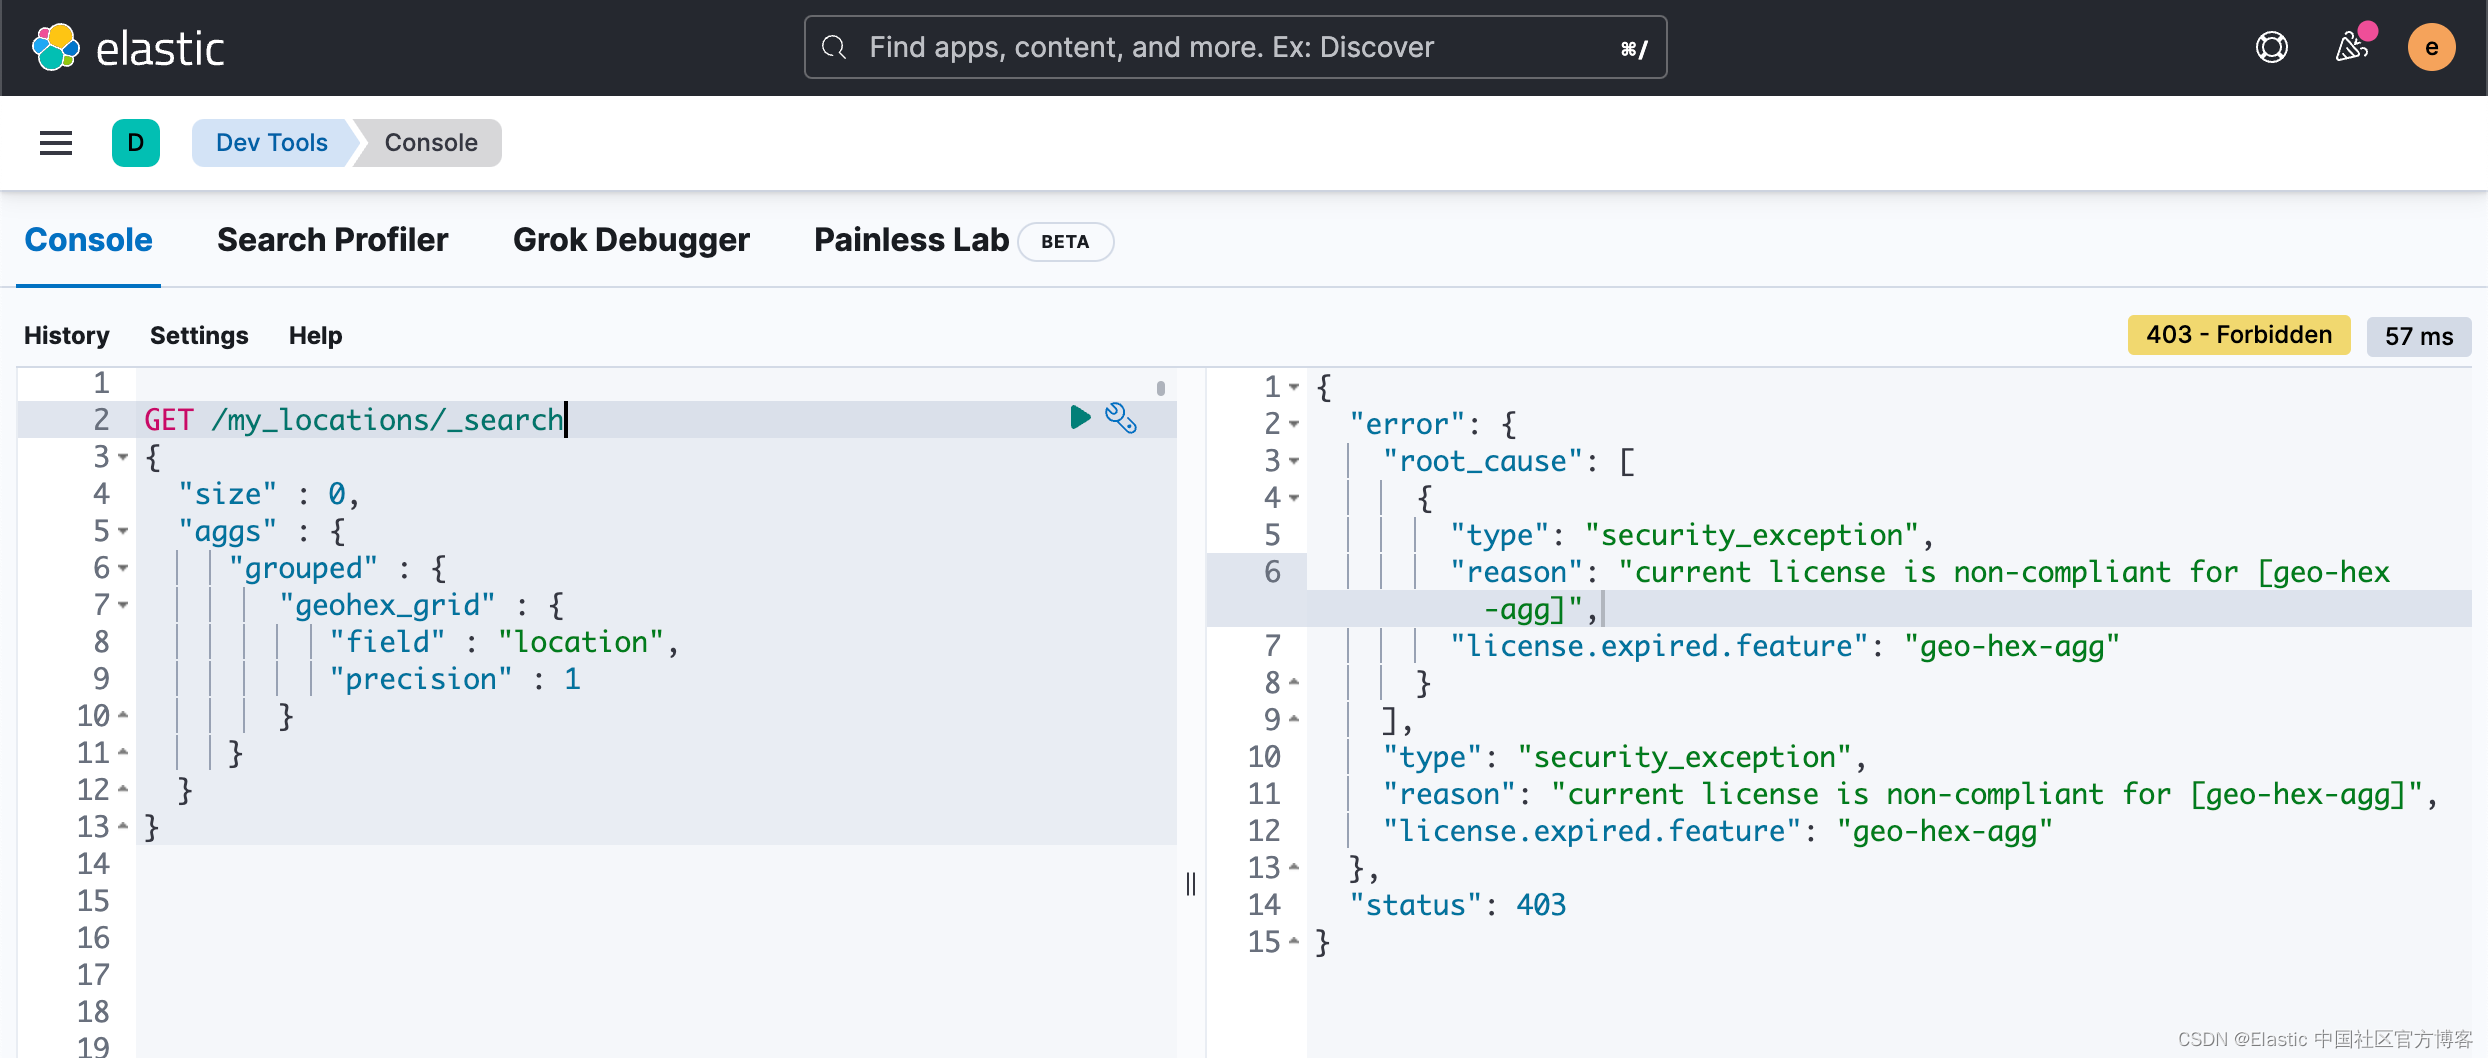Switch to Grok Debugger tab
The image size is (2488, 1058).
tap(631, 240)
